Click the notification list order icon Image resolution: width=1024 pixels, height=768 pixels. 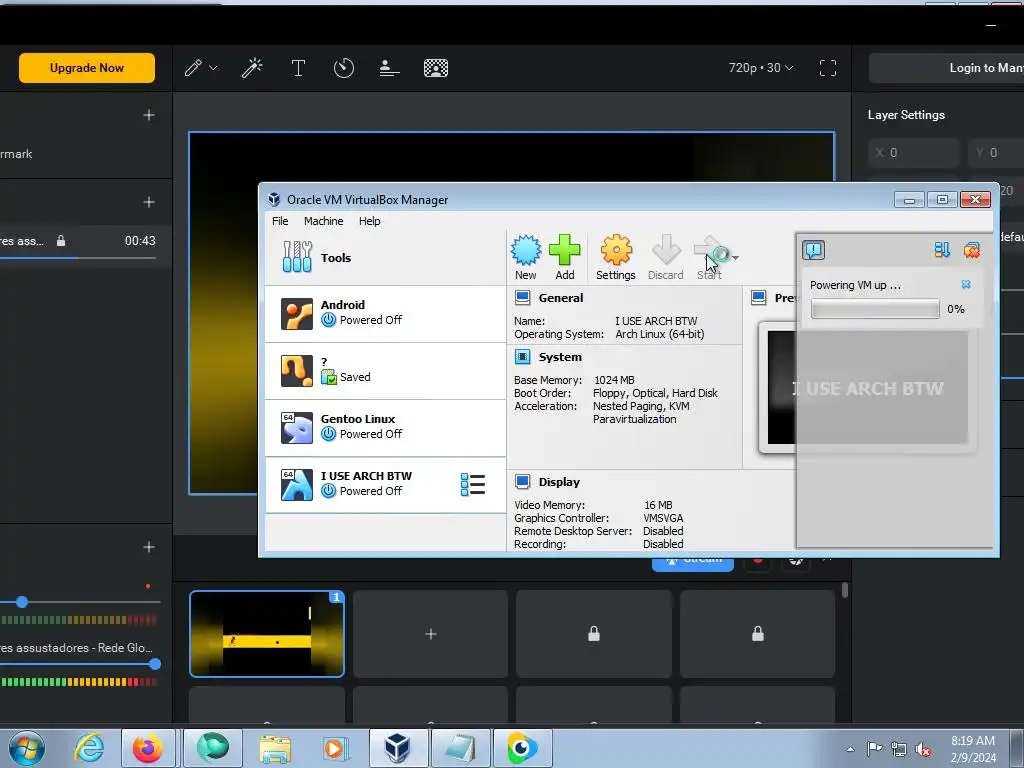point(942,250)
